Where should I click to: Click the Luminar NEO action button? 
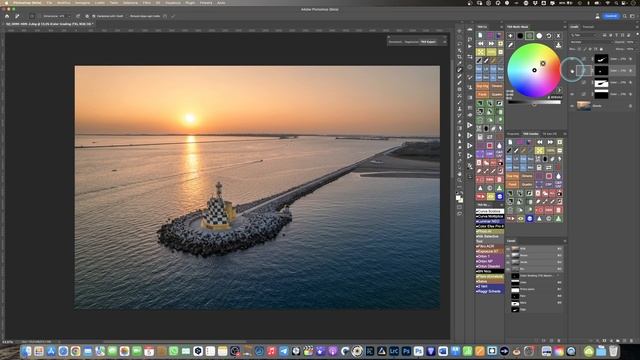click(x=490, y=221)
